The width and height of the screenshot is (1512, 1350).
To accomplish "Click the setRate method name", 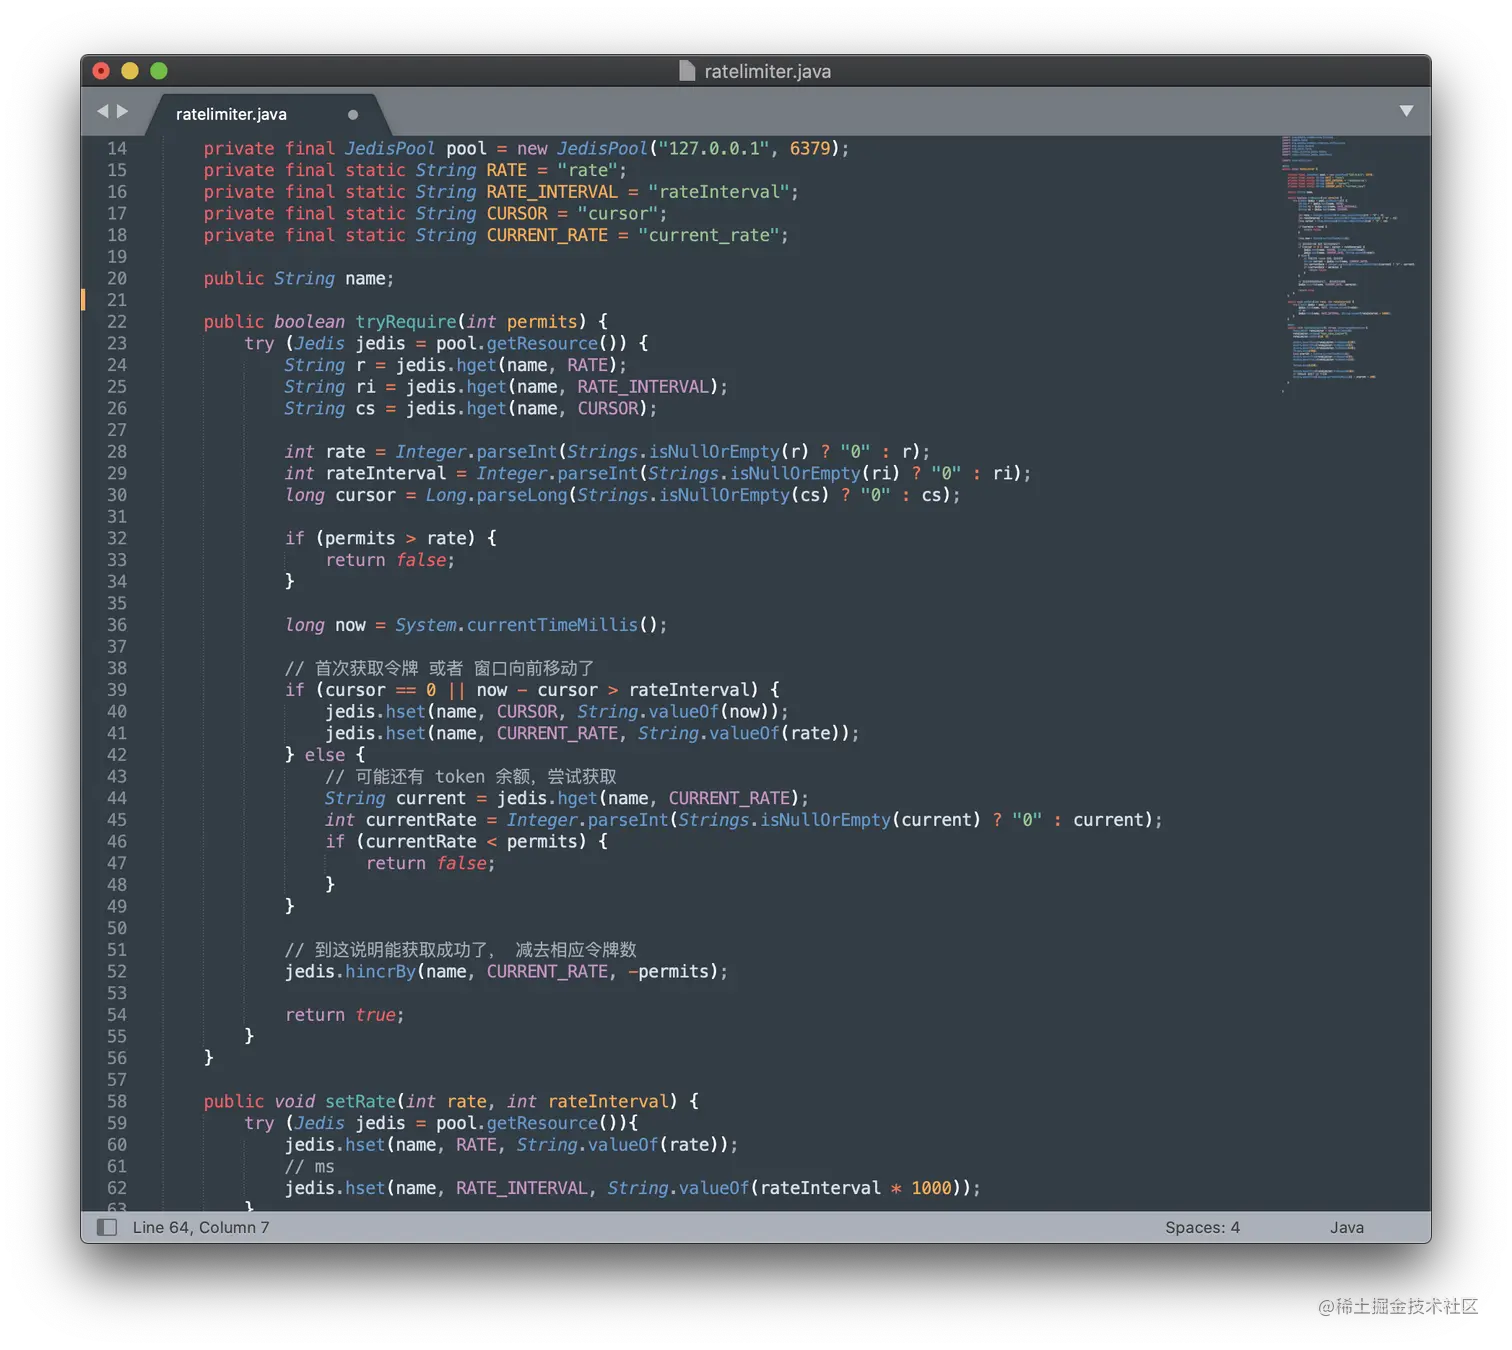I will tap(361, 1101).
